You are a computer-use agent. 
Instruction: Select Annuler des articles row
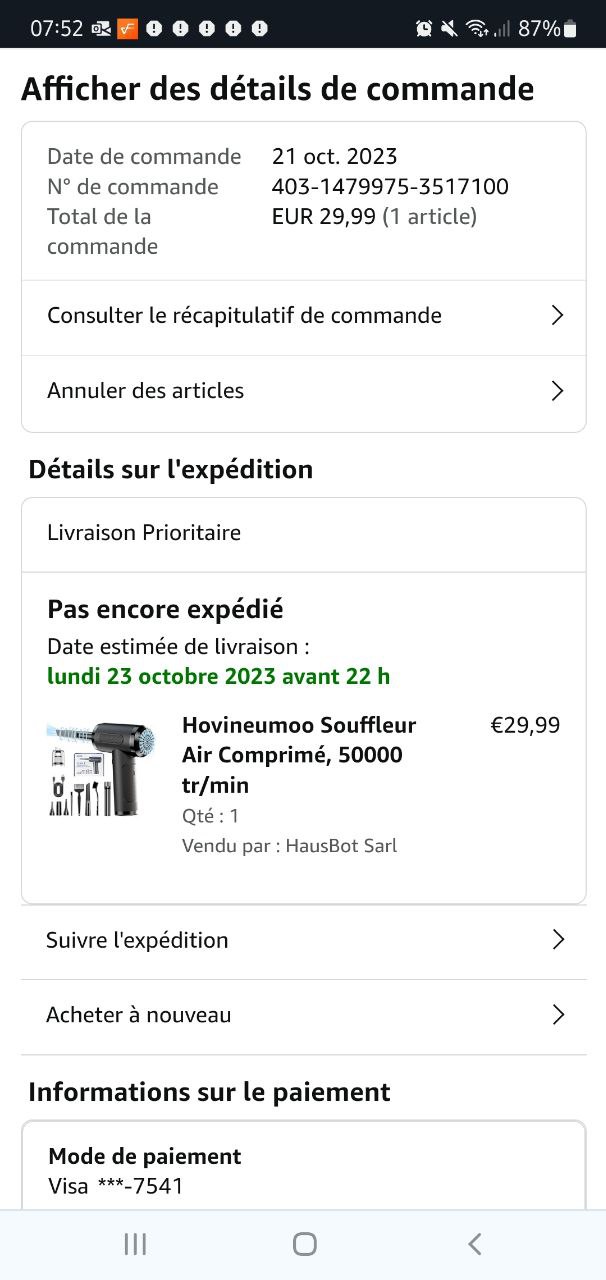pyautogui.click(x=146, y=391)
